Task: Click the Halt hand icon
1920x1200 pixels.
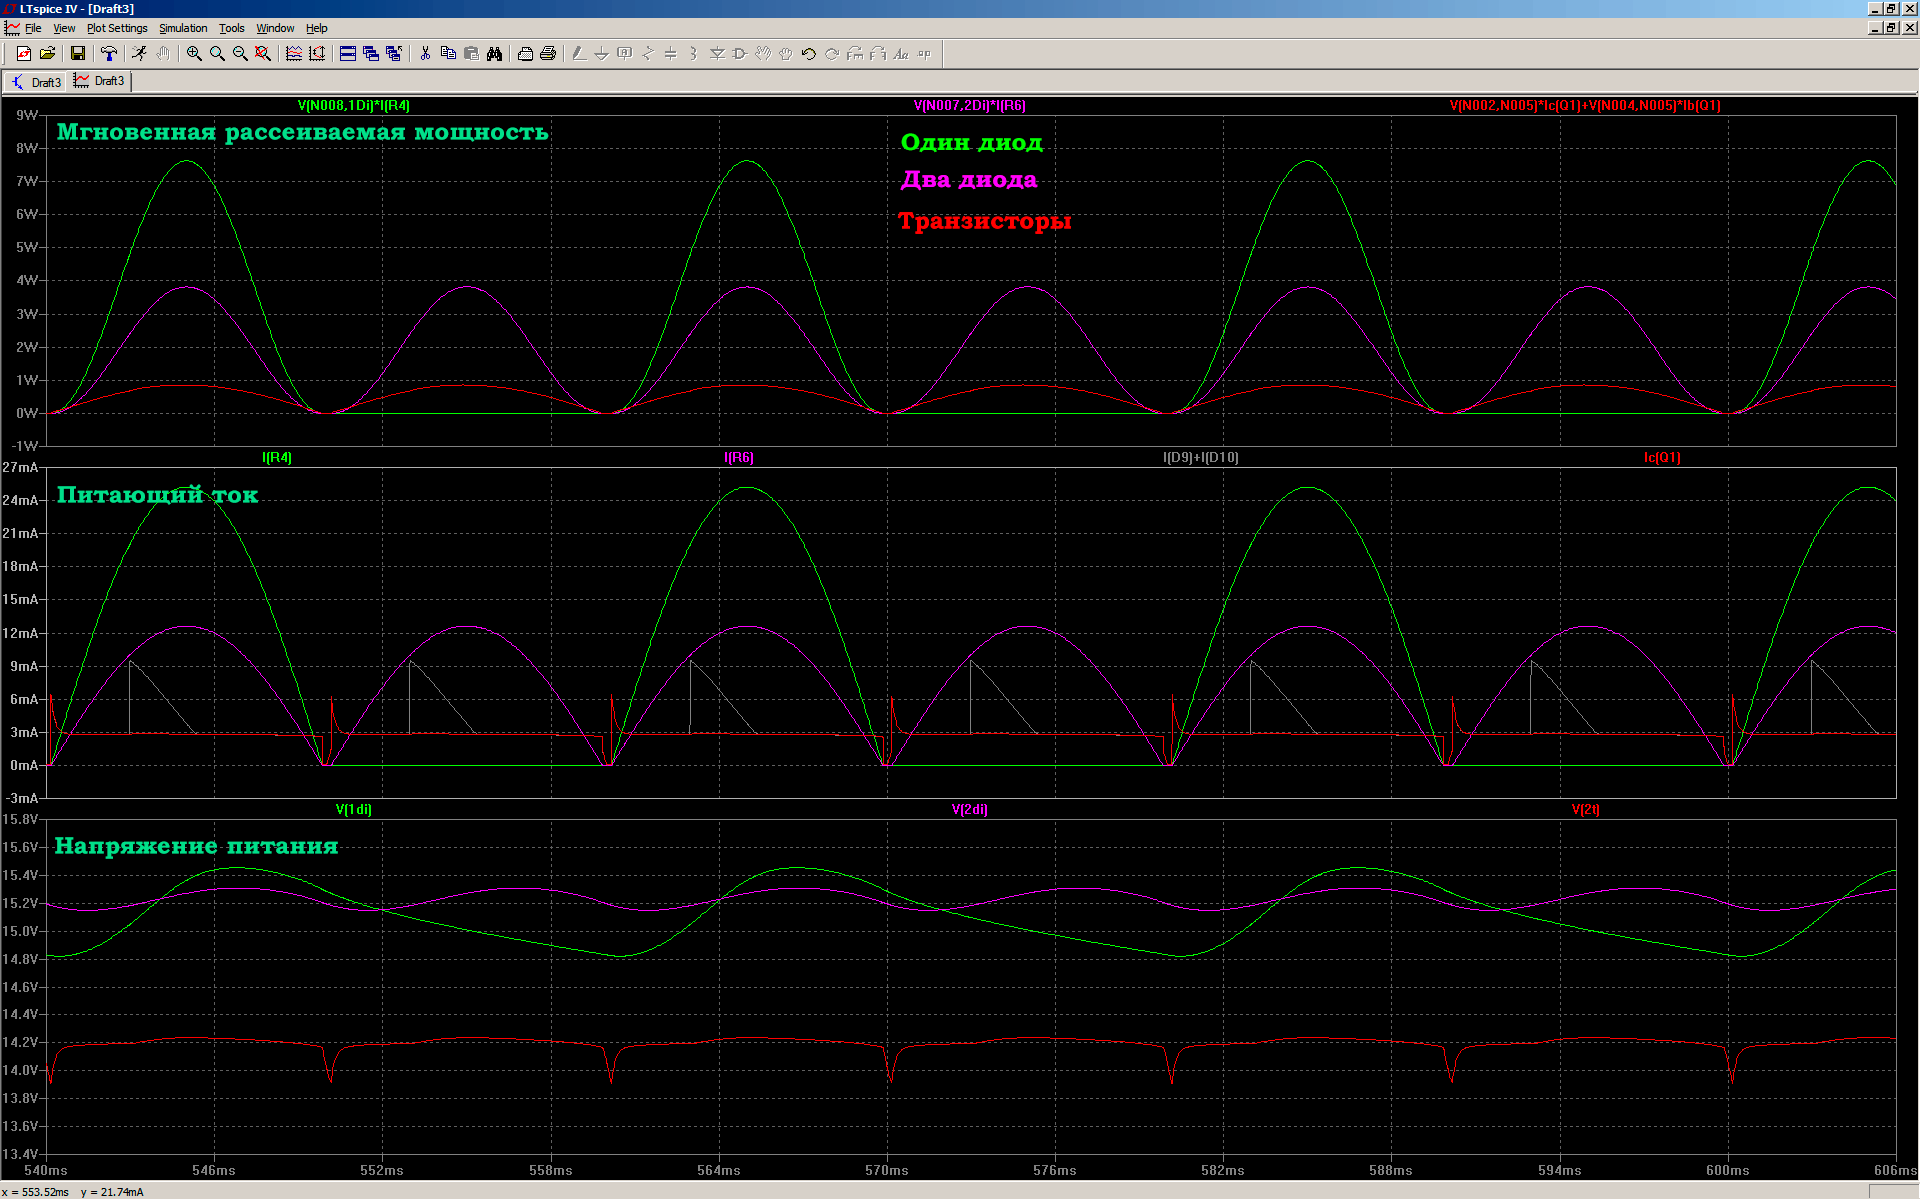Action: (163, 54)
